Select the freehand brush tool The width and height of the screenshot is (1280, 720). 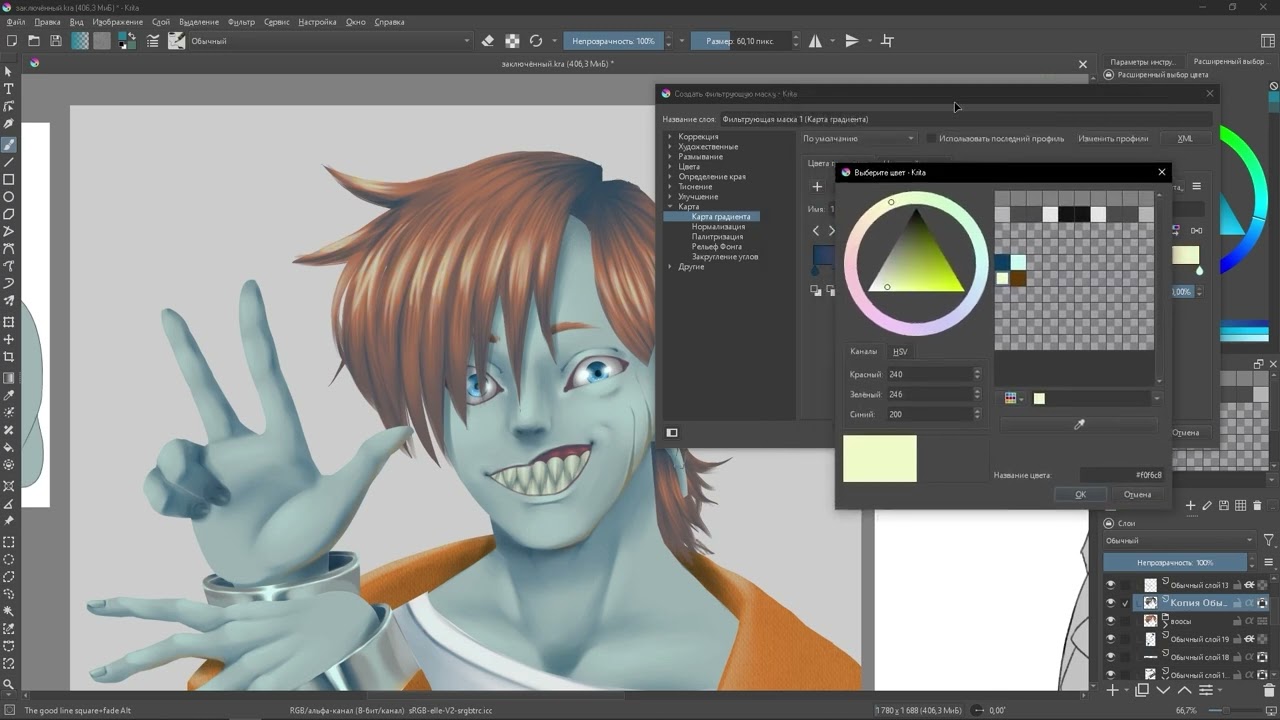(9, 144)
